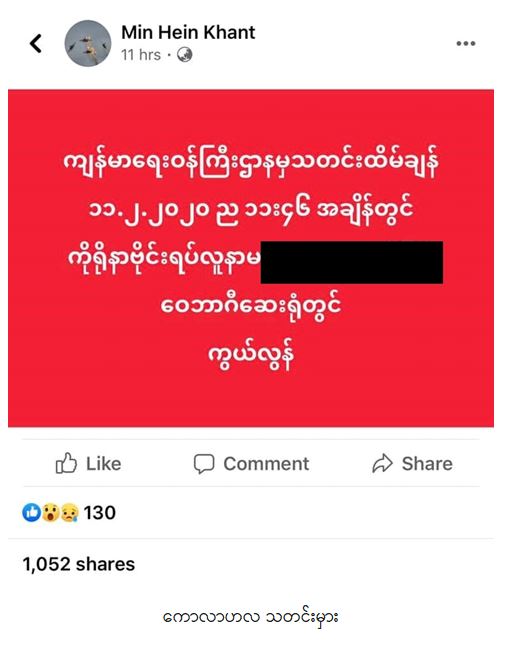Open the Min Hein Khant profile name link
The image size is (505, 649).
pos(188,32)
